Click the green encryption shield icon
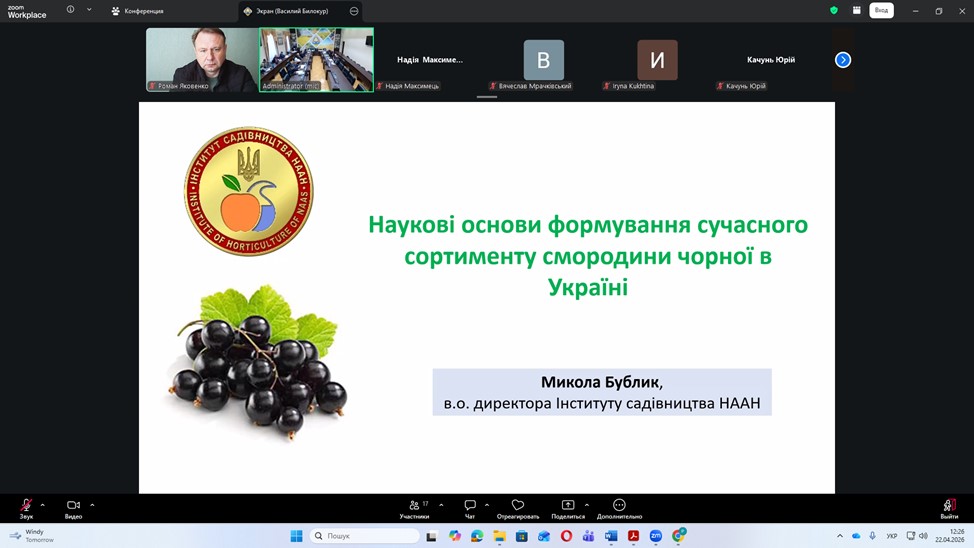Image resolution: width=974 pixels, height=548 pixels. [833, 10]
